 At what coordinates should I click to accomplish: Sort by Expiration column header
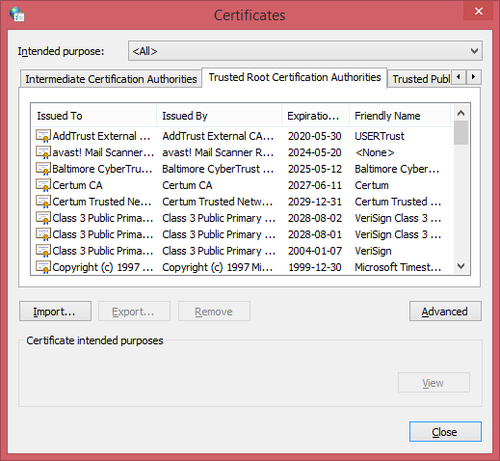(x=315, y=116)
